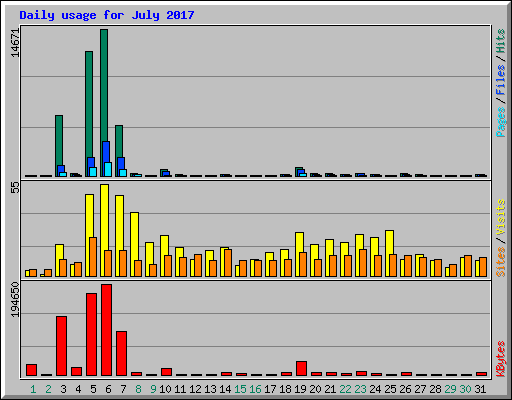The image size is (512, 400).
Task: Click the 194650 KBytes axis value
Action: pyautogui.click(x=15, y=299)
